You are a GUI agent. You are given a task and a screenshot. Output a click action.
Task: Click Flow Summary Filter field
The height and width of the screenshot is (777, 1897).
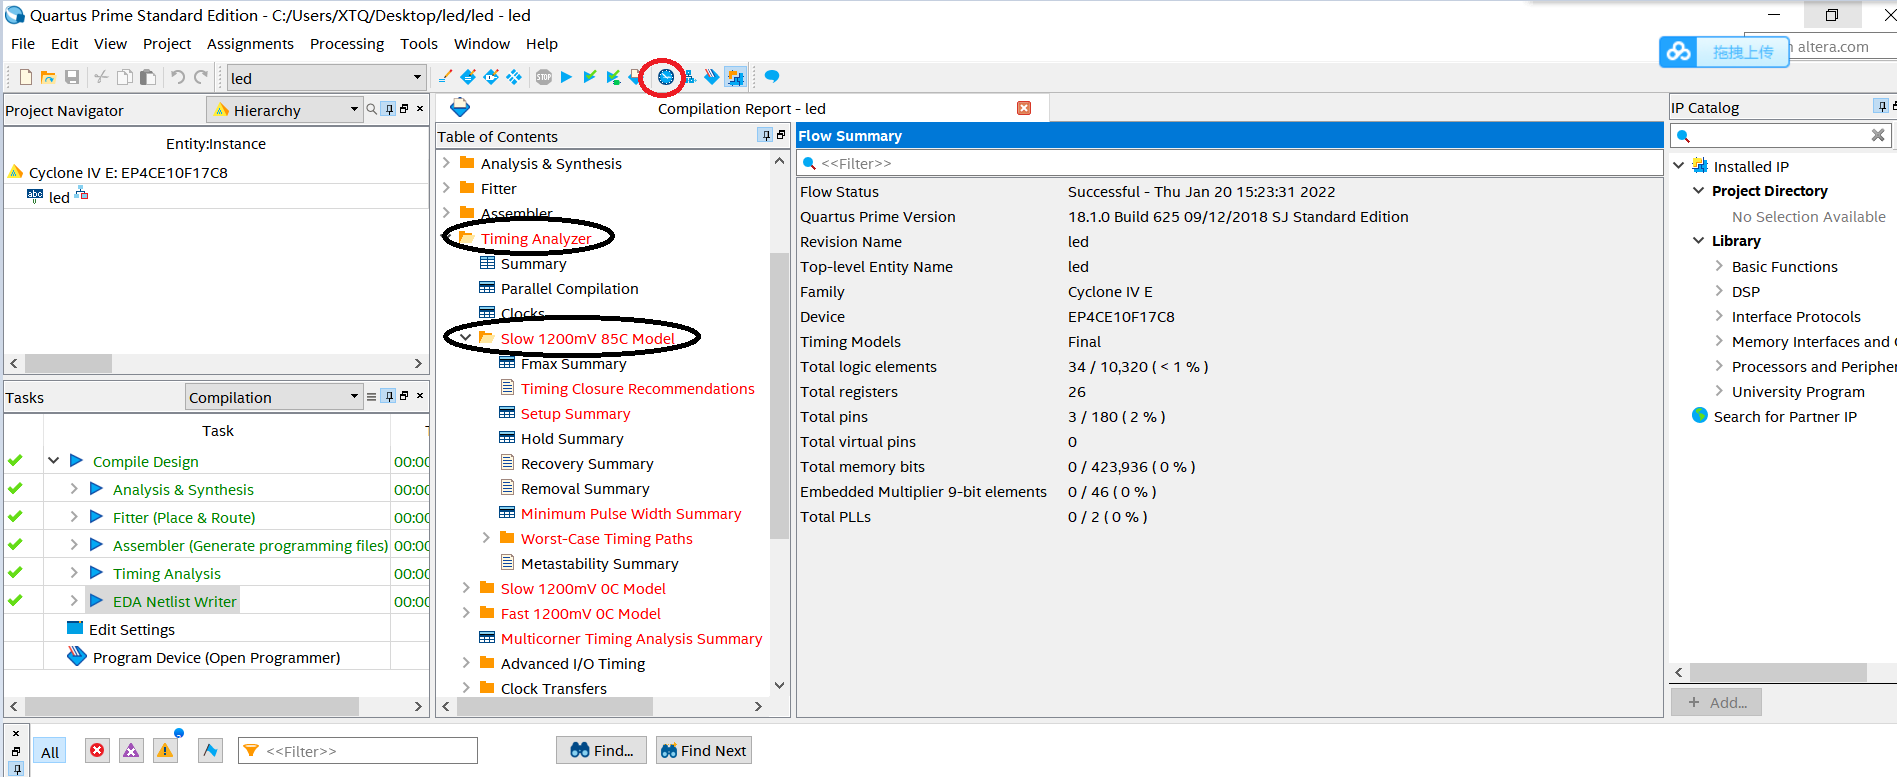click(x=1229, y=163)
